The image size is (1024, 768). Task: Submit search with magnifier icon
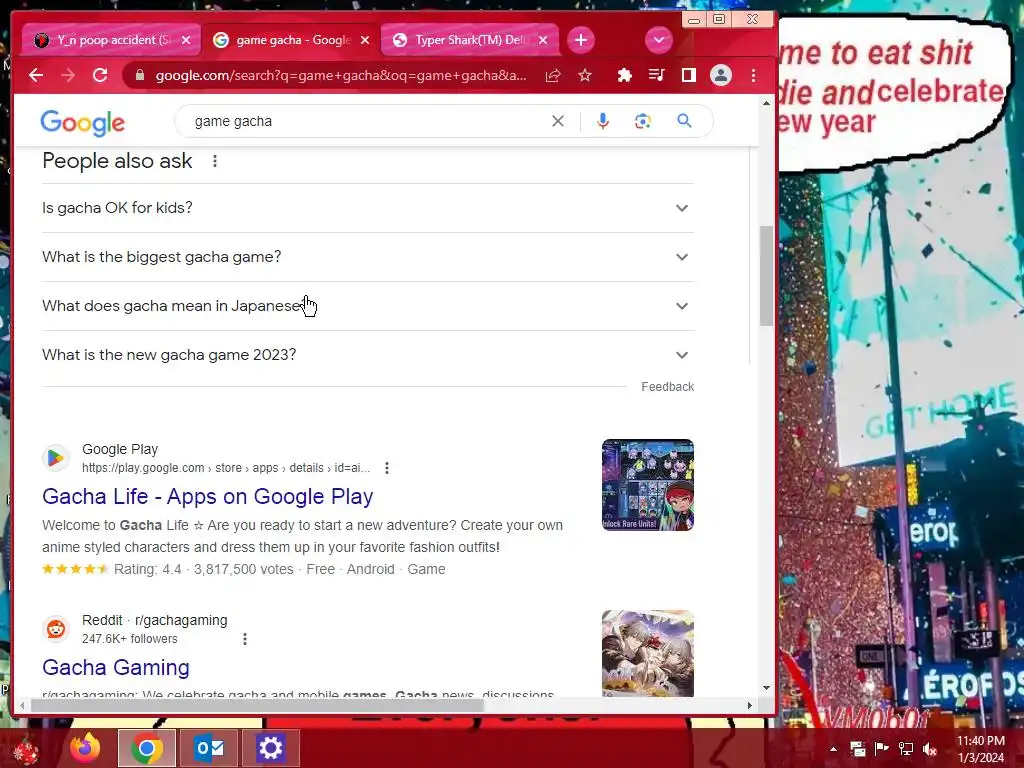click(x=684, y=121)
